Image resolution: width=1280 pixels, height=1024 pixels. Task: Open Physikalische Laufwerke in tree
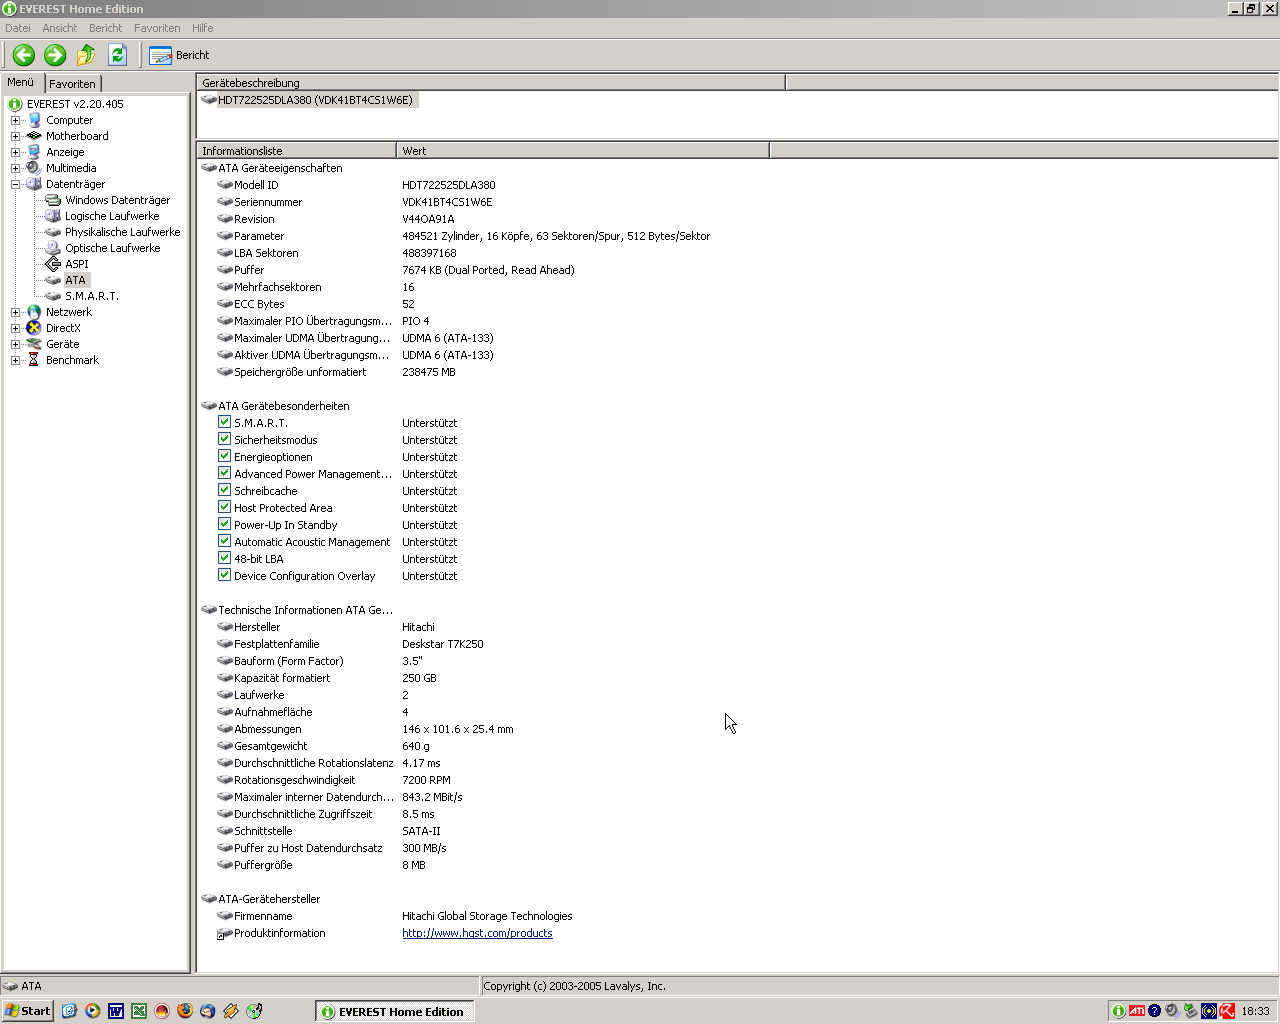(x=122, y=232)
